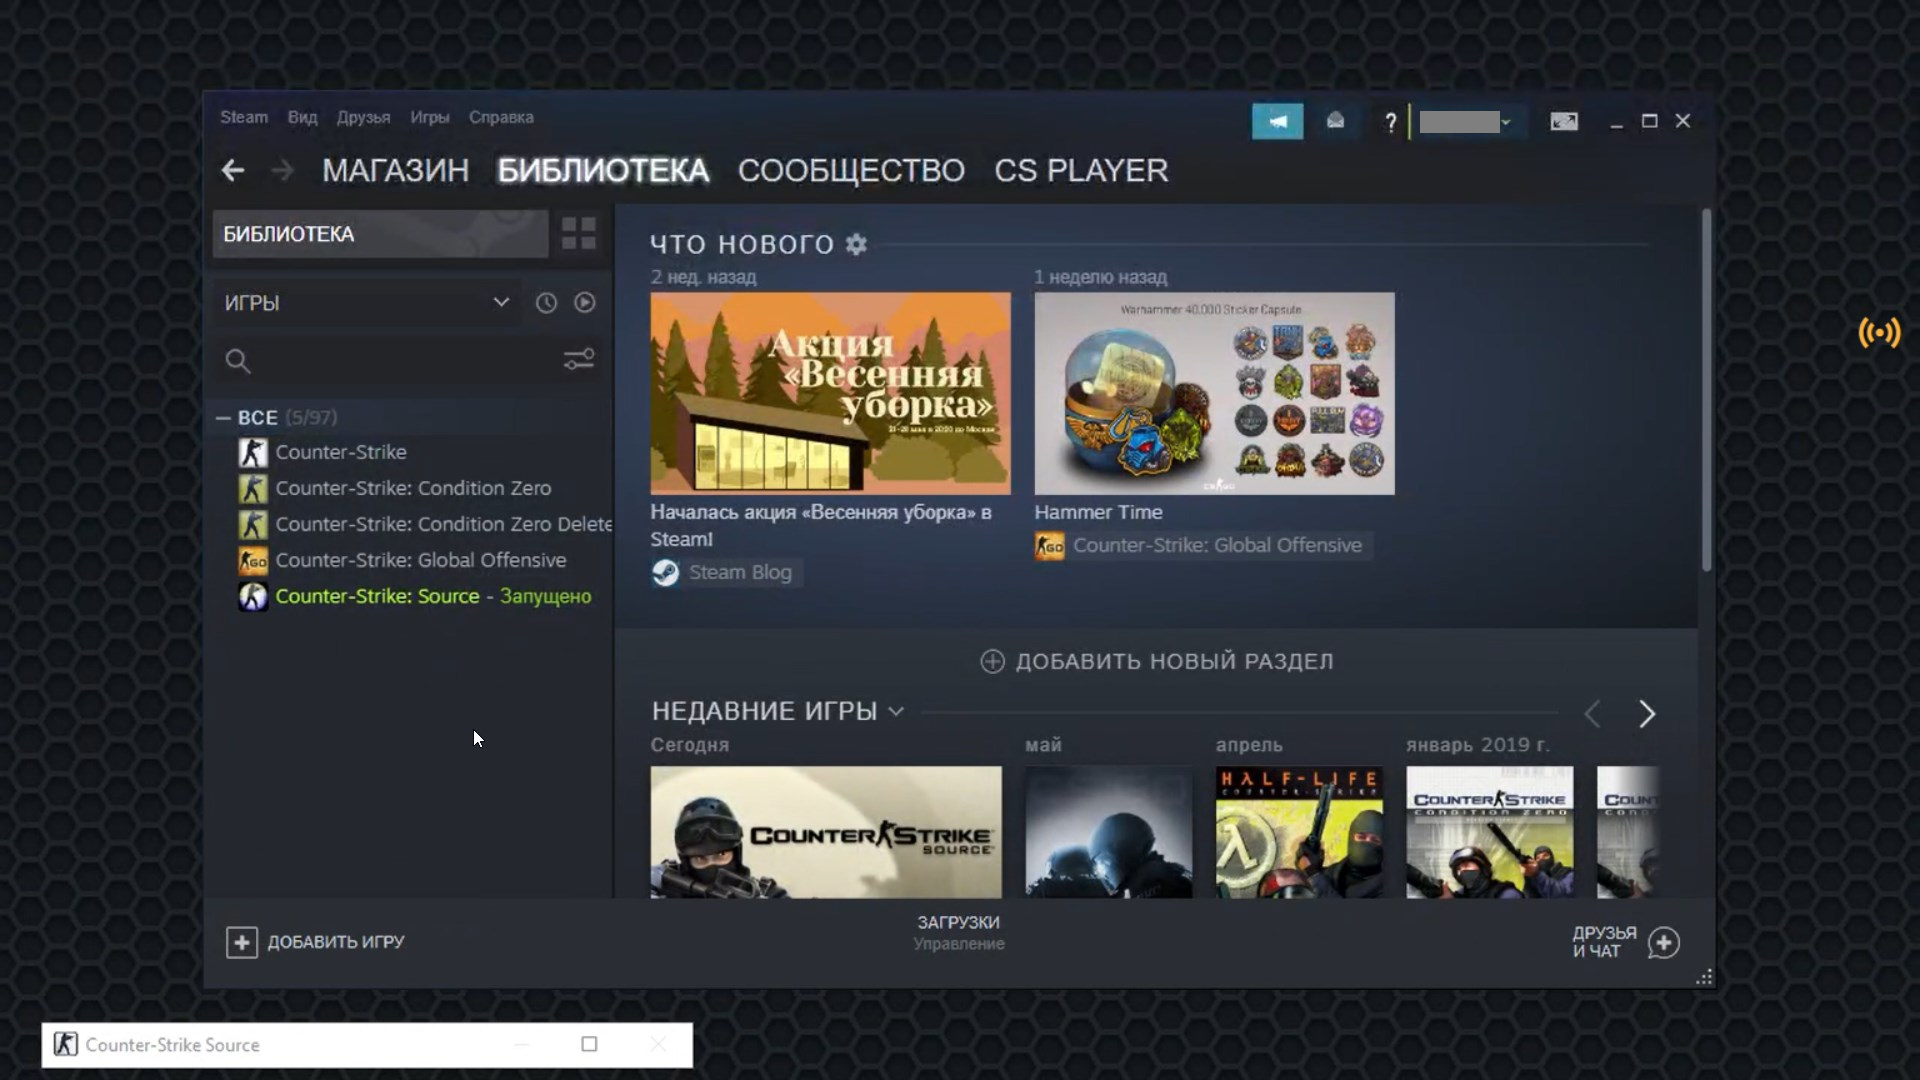The height and width of the screenshot is (1080, 1920).
Task: Open What's New settings gear
Action: coord(856,244)
